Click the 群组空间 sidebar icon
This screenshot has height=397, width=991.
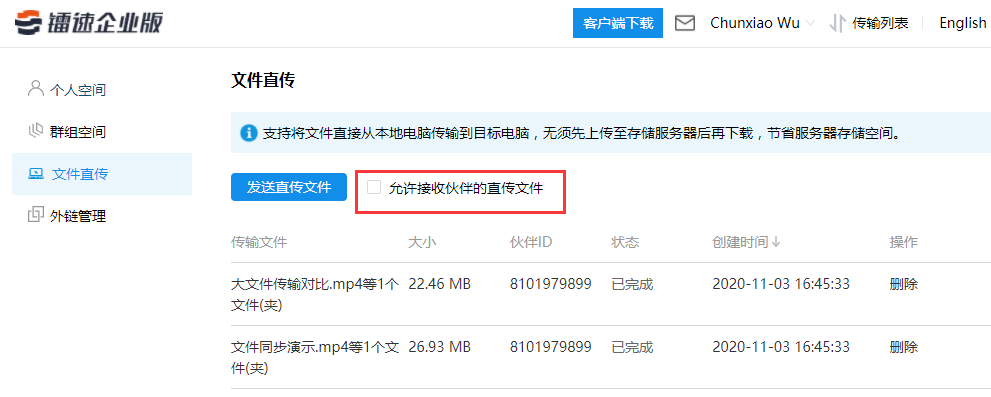pos(36,131)
